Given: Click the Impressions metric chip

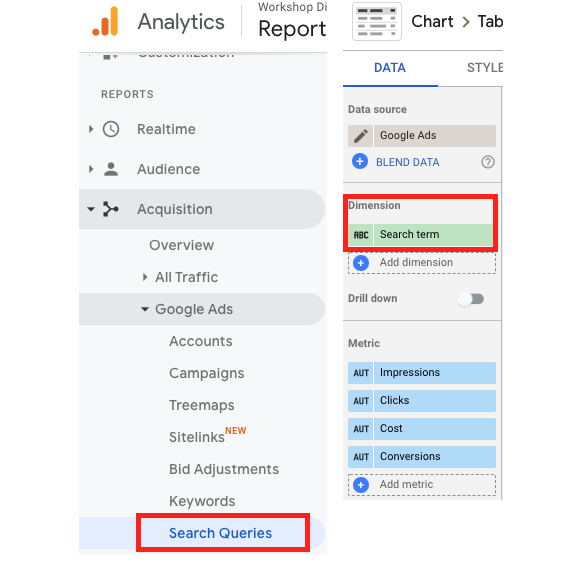Looking at the screenshot, I should (435, 373).
